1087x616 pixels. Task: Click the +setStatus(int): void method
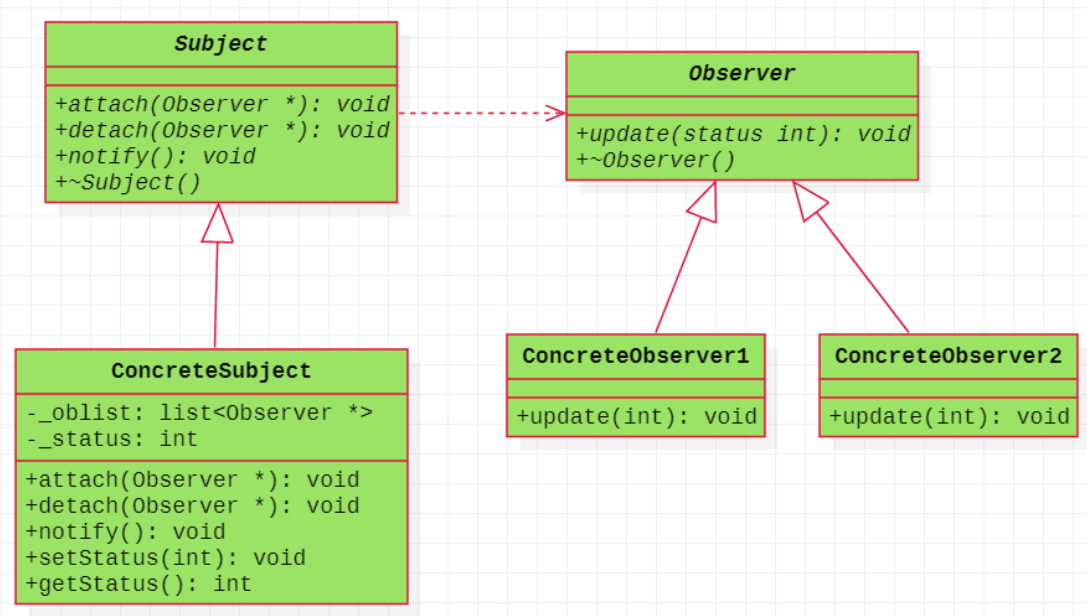coord(166,558)
